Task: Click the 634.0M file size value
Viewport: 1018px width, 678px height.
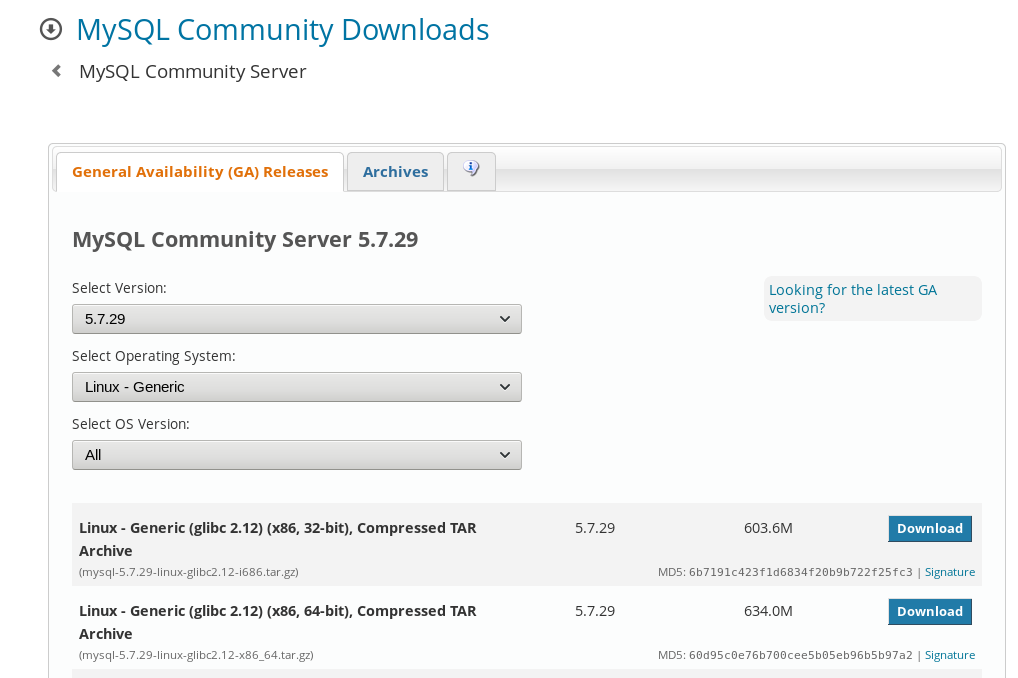Action: [768, 611]
